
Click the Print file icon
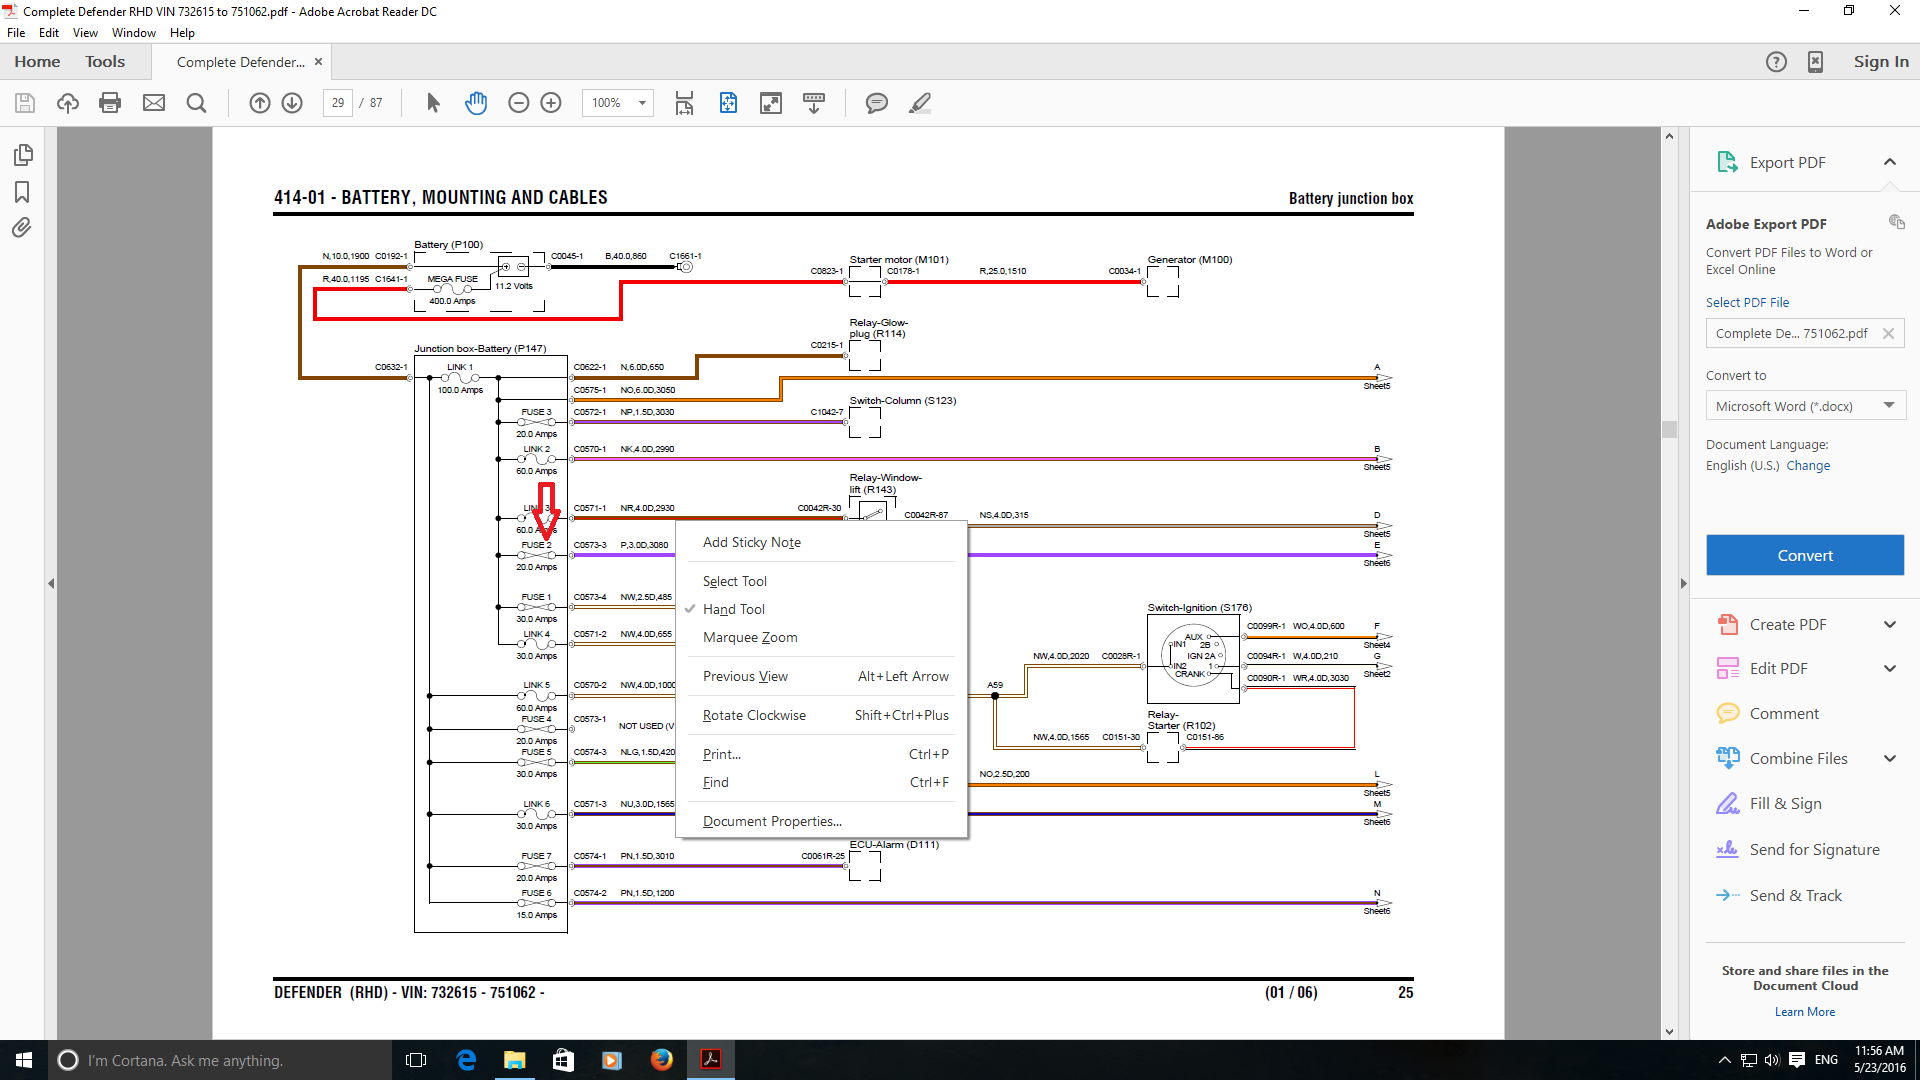click(x=110, y=103)
